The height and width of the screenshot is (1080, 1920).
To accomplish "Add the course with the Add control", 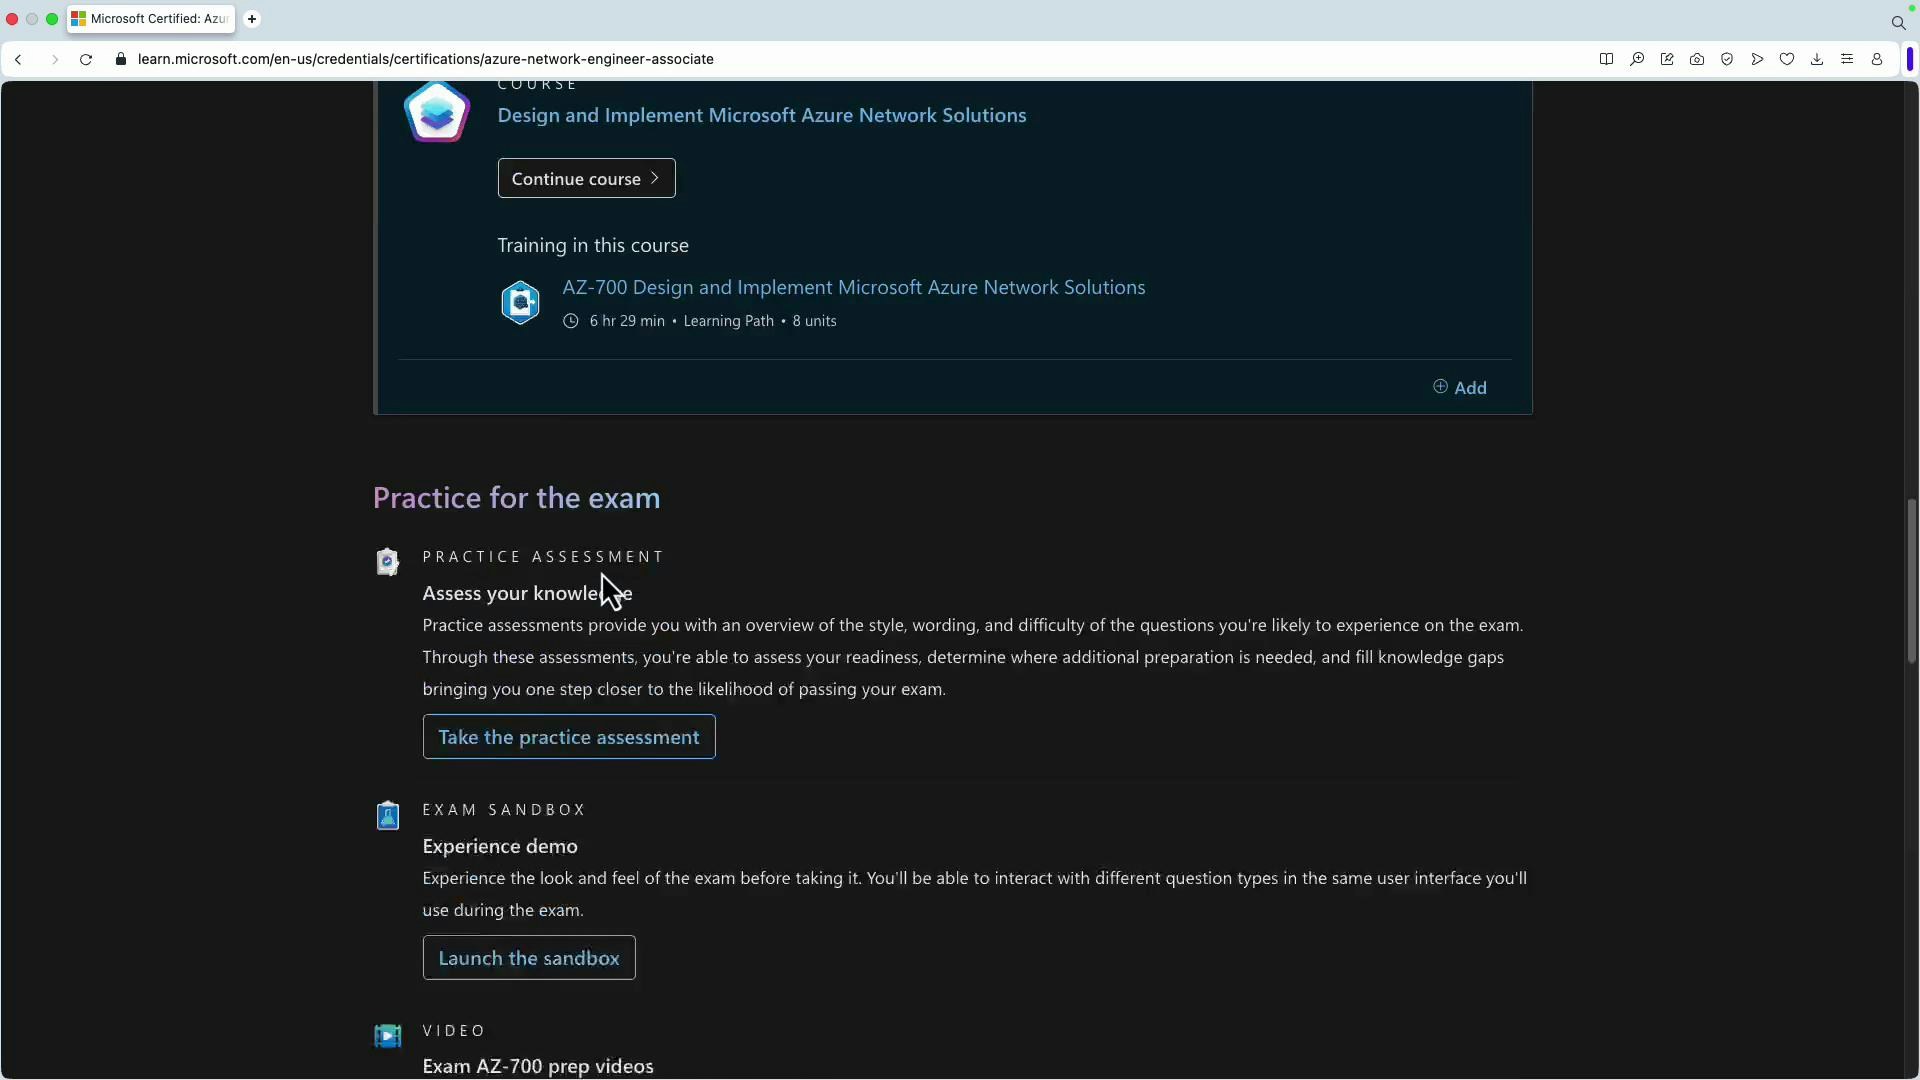I will coord(1460,387).
